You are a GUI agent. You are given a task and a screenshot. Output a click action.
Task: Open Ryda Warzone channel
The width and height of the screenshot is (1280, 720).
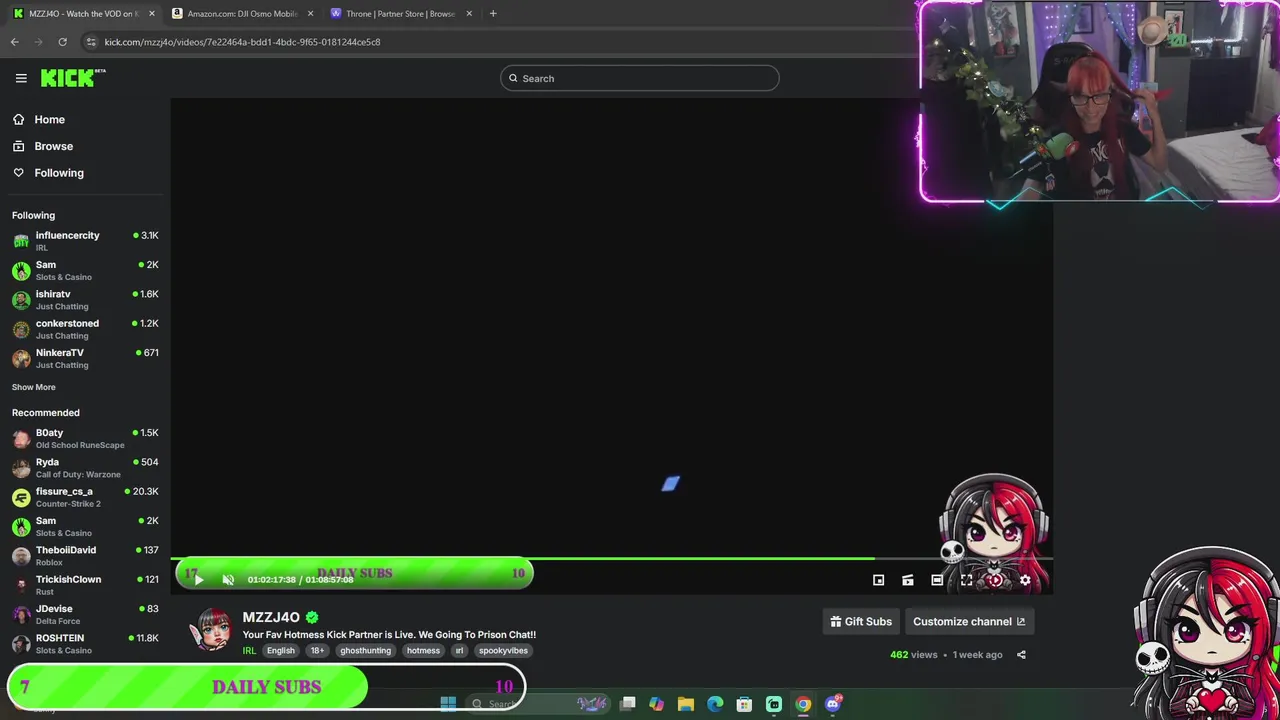(x=85, y=468)
